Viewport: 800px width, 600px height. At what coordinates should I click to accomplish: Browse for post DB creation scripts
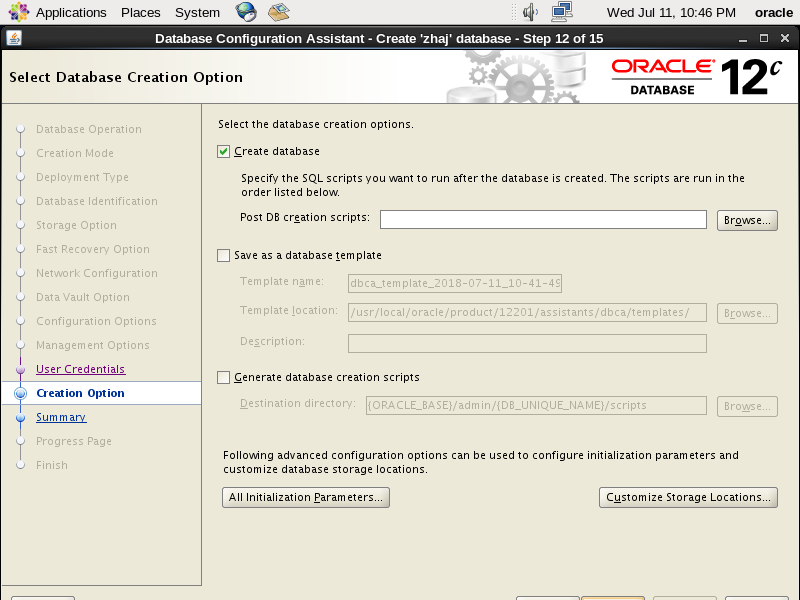(x=747, y=220)
